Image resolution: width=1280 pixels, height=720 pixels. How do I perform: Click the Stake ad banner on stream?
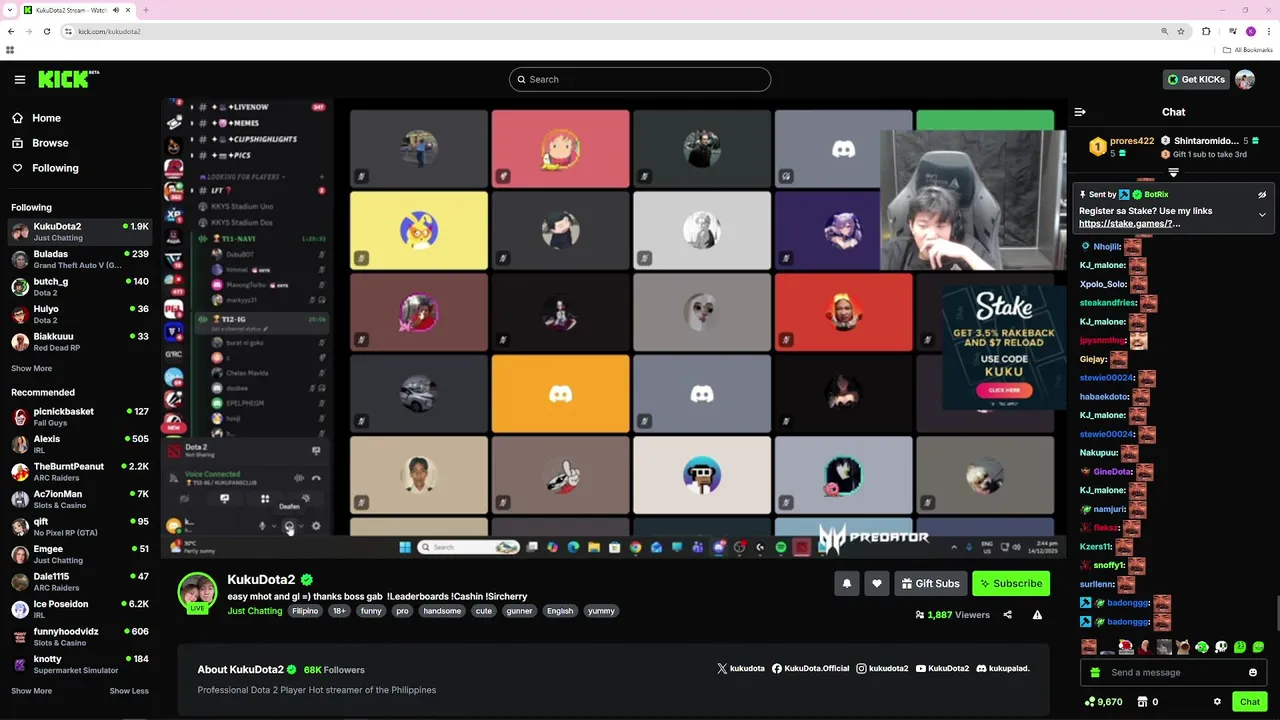1003,347
